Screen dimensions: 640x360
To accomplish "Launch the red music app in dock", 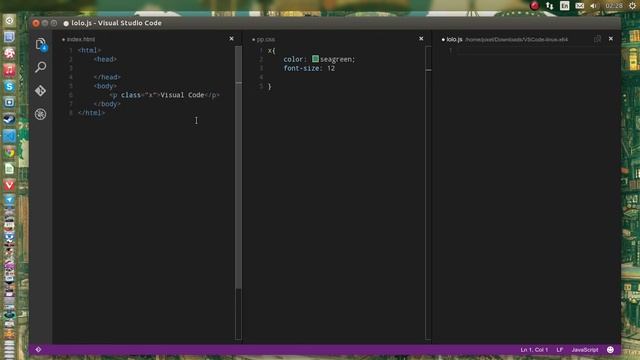I will 9,70.
